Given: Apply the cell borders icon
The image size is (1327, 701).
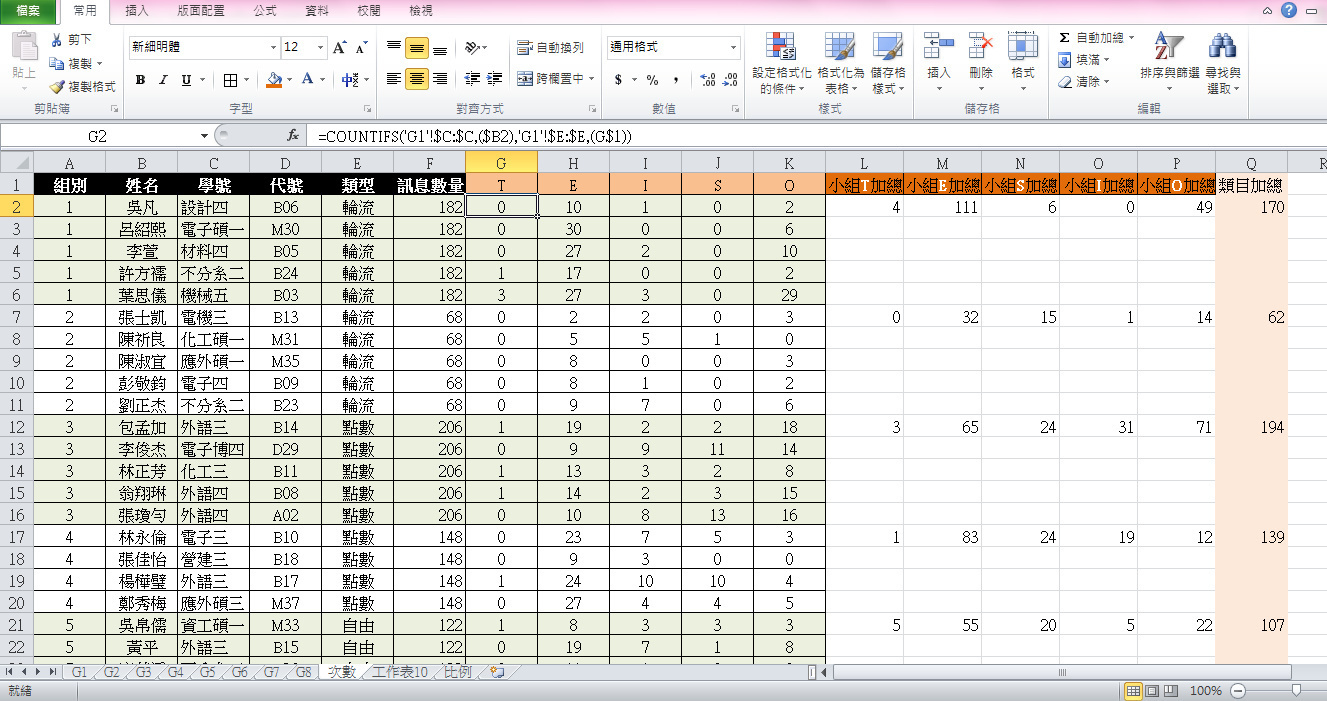Looking at the screenshot, I should coord(231,80).
